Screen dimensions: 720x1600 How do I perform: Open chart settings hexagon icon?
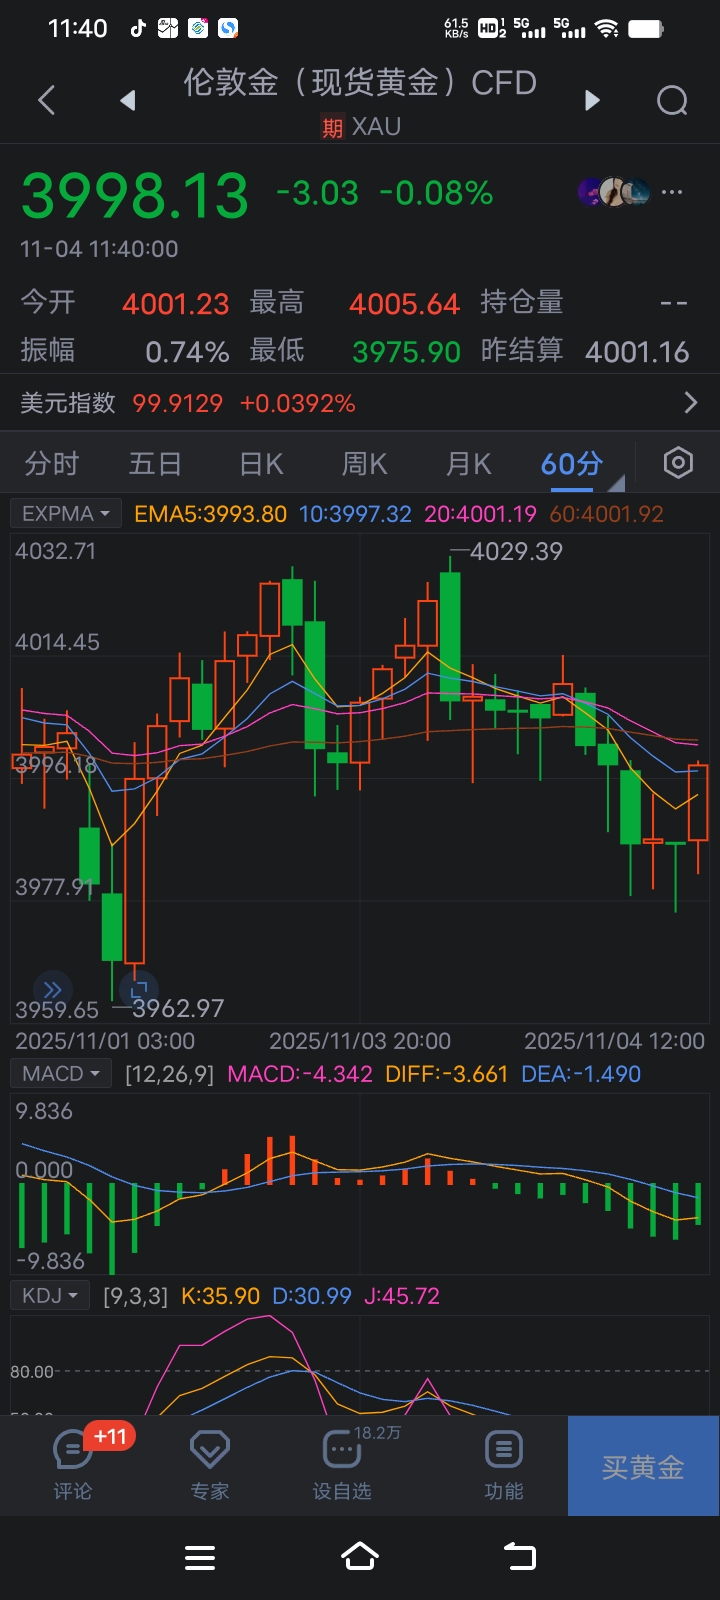[x=678, y=463]
